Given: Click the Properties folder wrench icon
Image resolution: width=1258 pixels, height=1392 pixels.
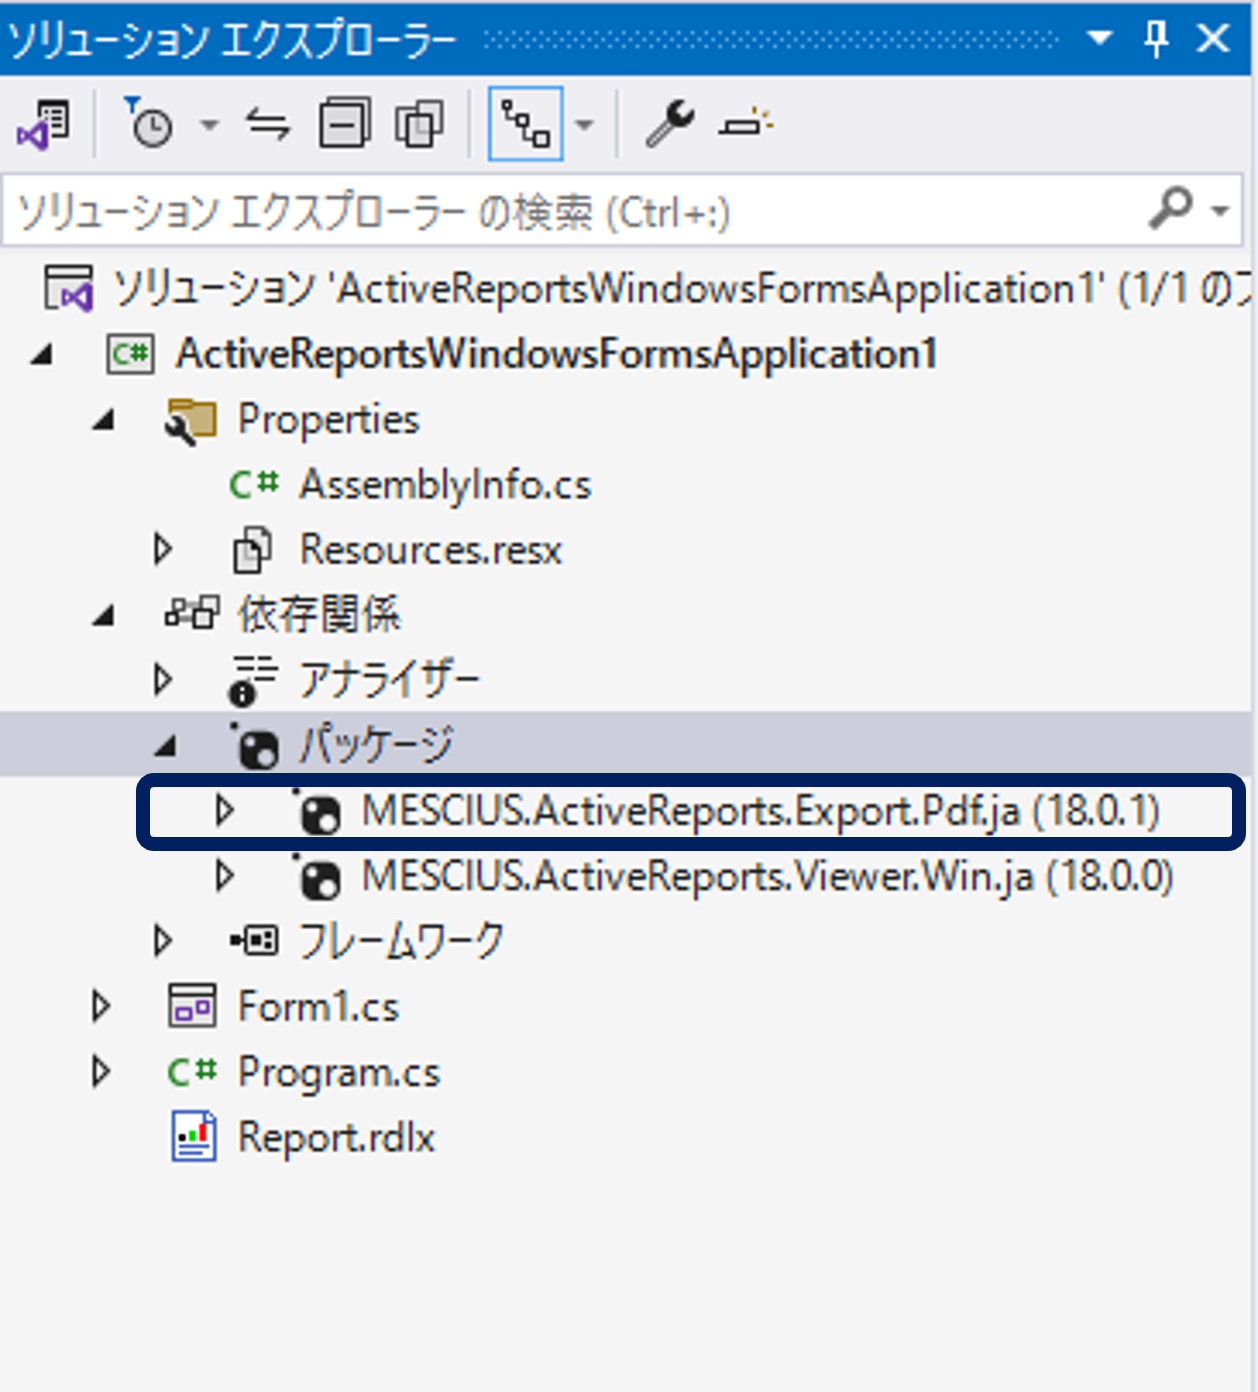Looking at the screenshot, I should click(190, 421).
